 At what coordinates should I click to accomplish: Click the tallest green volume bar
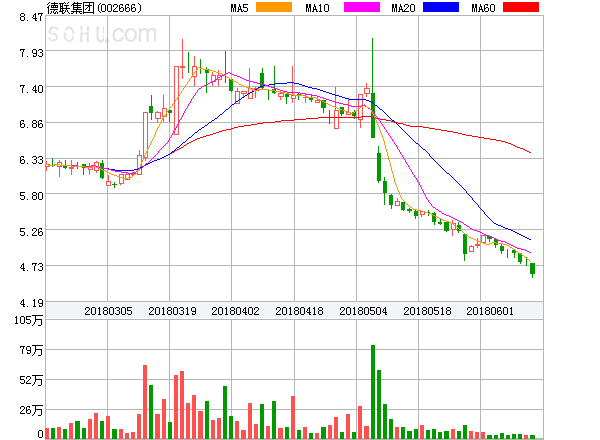373,392
